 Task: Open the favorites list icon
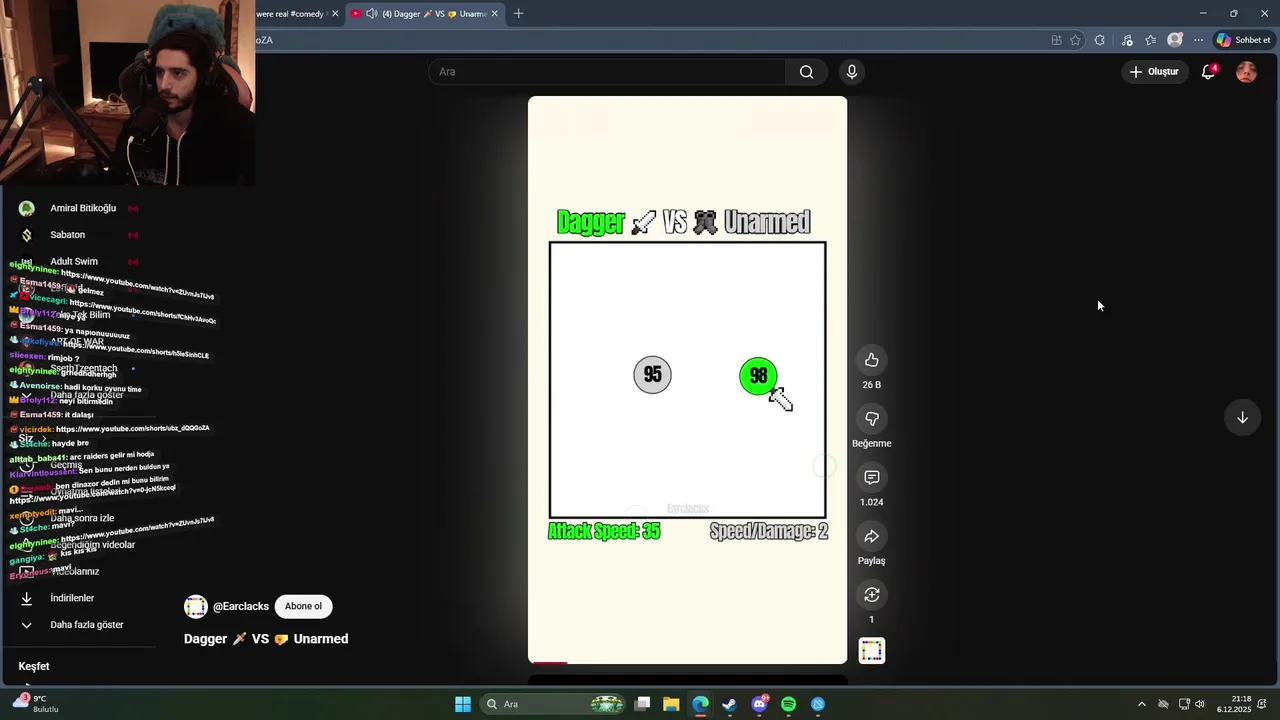pos(1151,40)
